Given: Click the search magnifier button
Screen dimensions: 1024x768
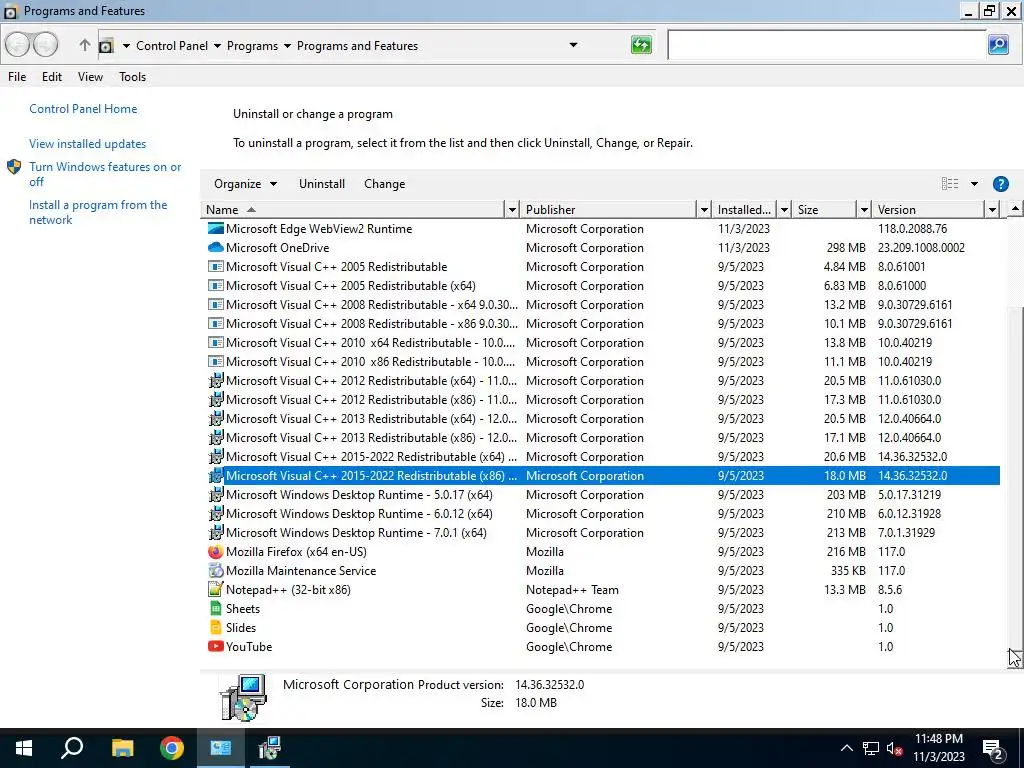Looking at the screenshot, I should pos(998,45).
